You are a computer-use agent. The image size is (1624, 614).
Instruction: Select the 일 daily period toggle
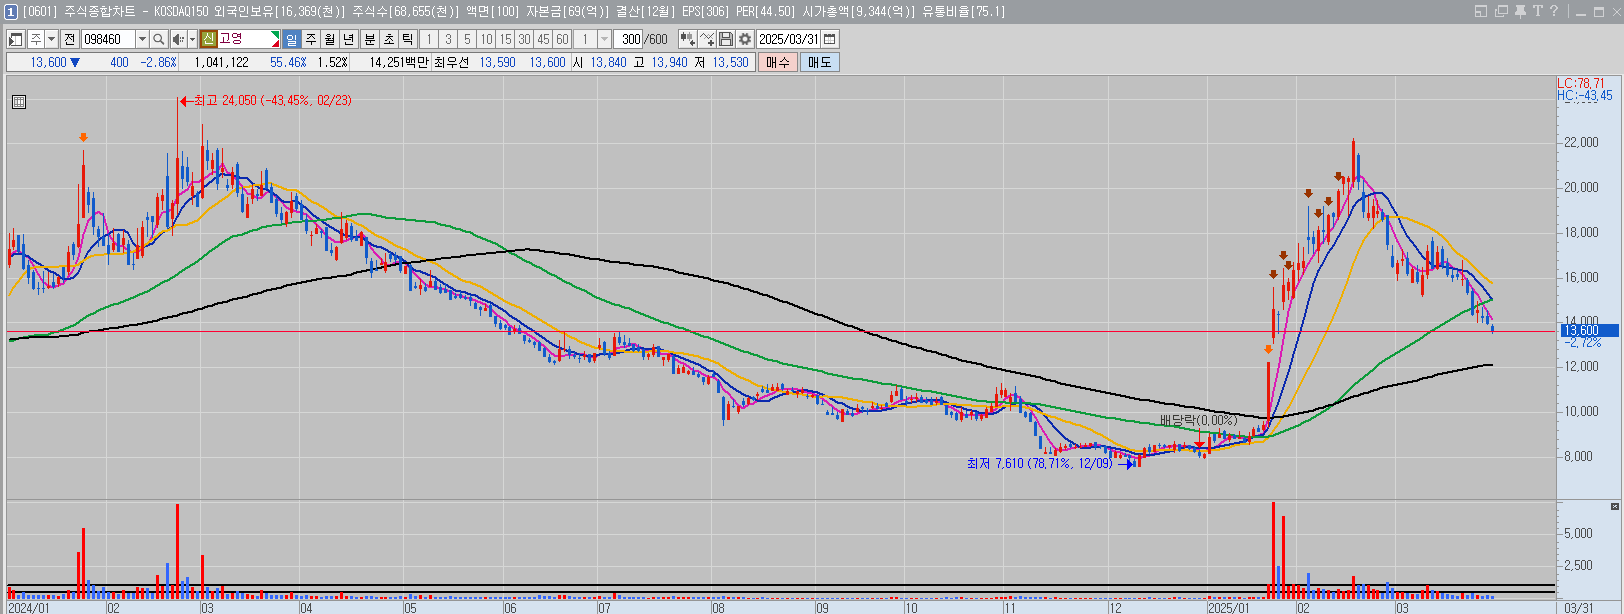[291, 39]
